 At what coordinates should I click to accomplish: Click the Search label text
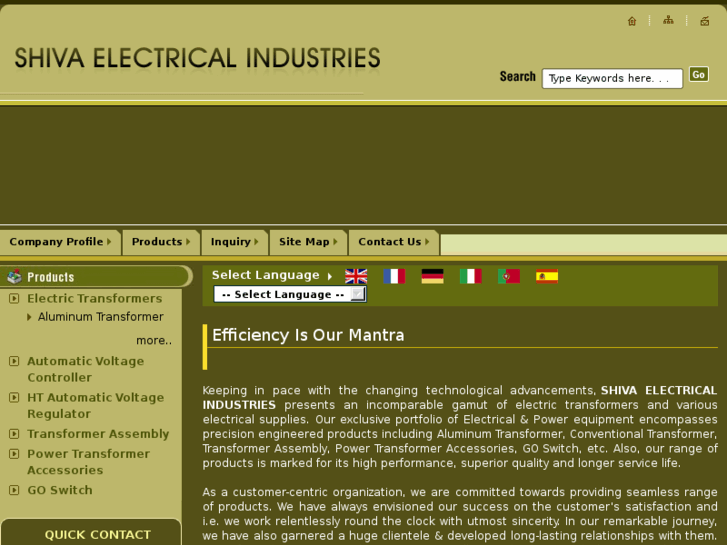pos(517,76)
